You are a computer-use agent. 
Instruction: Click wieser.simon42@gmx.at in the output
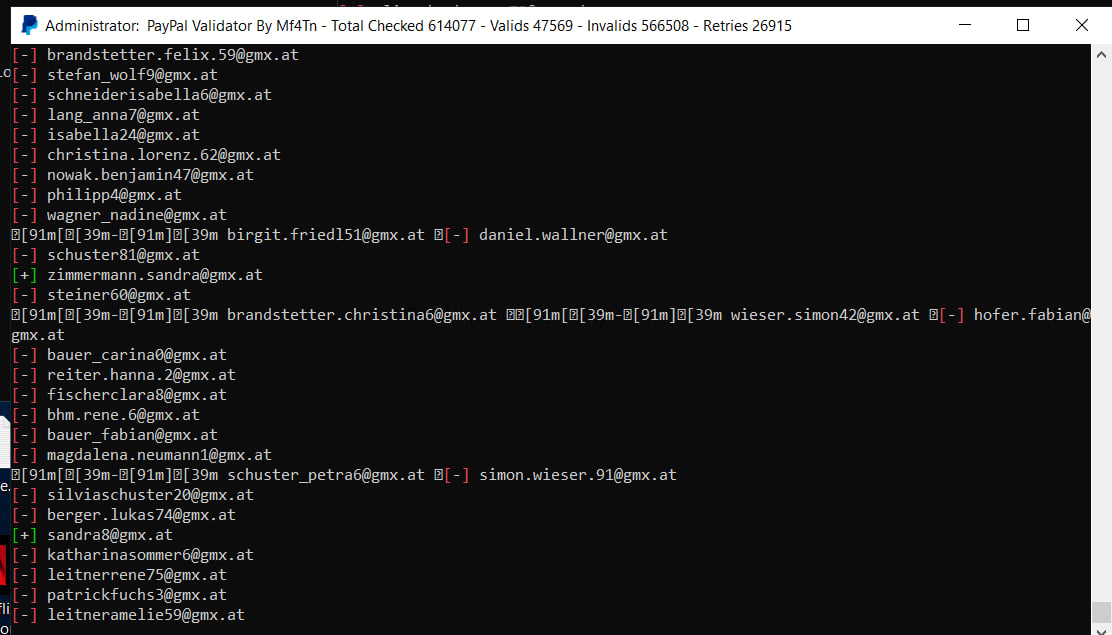825,314
